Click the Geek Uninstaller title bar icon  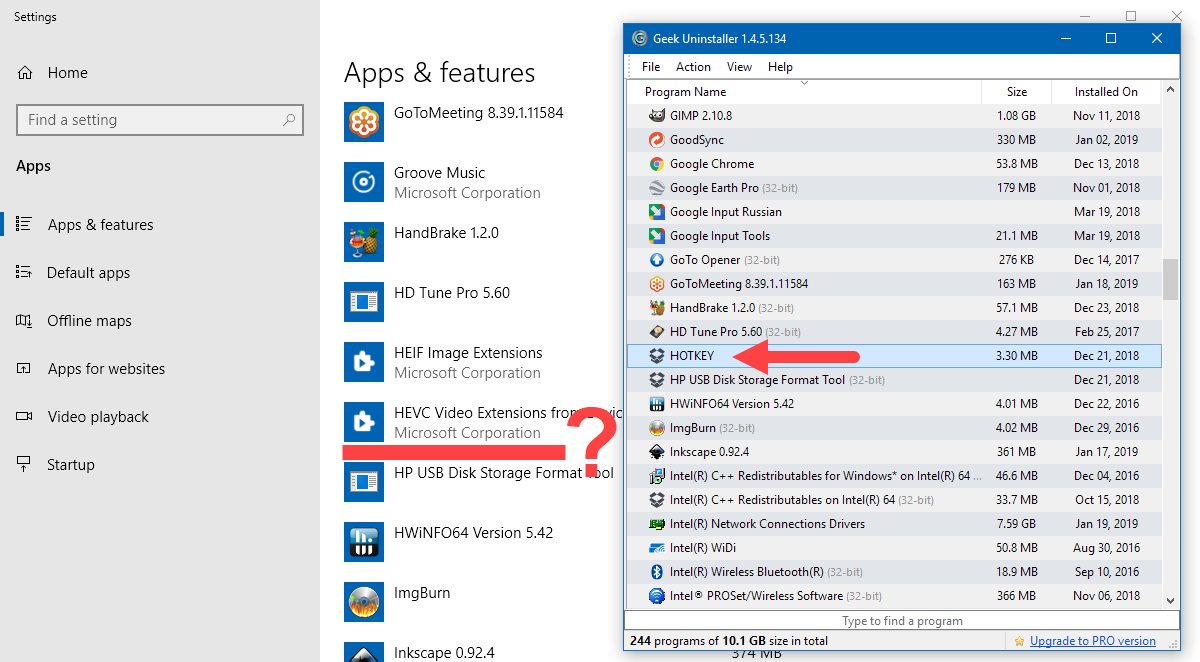(x=641, y=39)
